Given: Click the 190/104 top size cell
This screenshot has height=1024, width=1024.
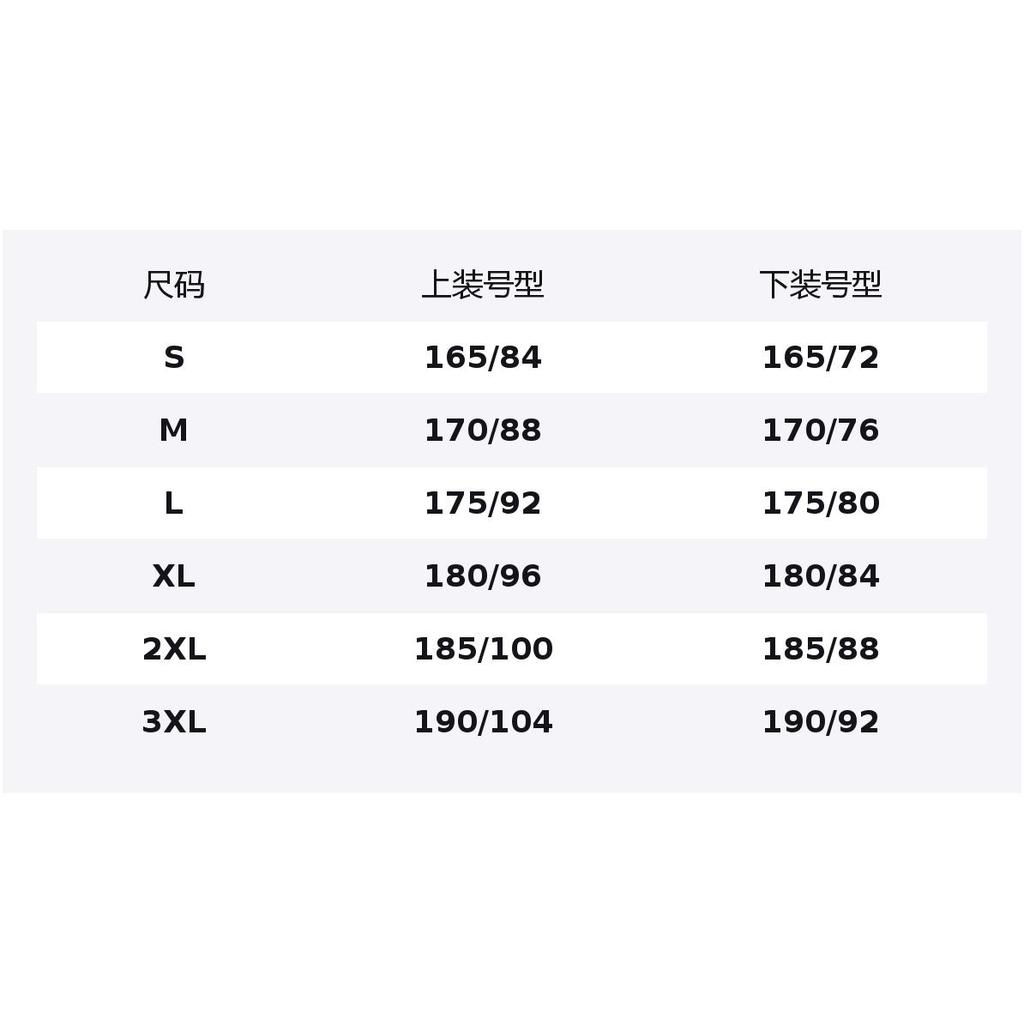Looking at the screenshot, I should click(483, 722).
